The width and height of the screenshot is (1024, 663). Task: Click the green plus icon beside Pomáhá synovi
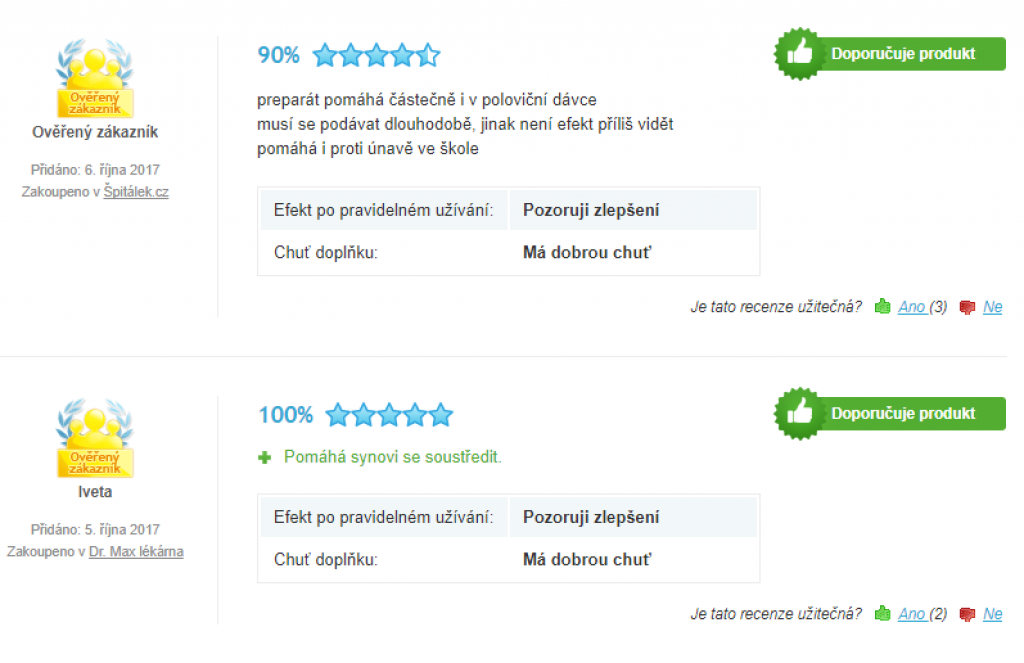[x=264, y=457]
